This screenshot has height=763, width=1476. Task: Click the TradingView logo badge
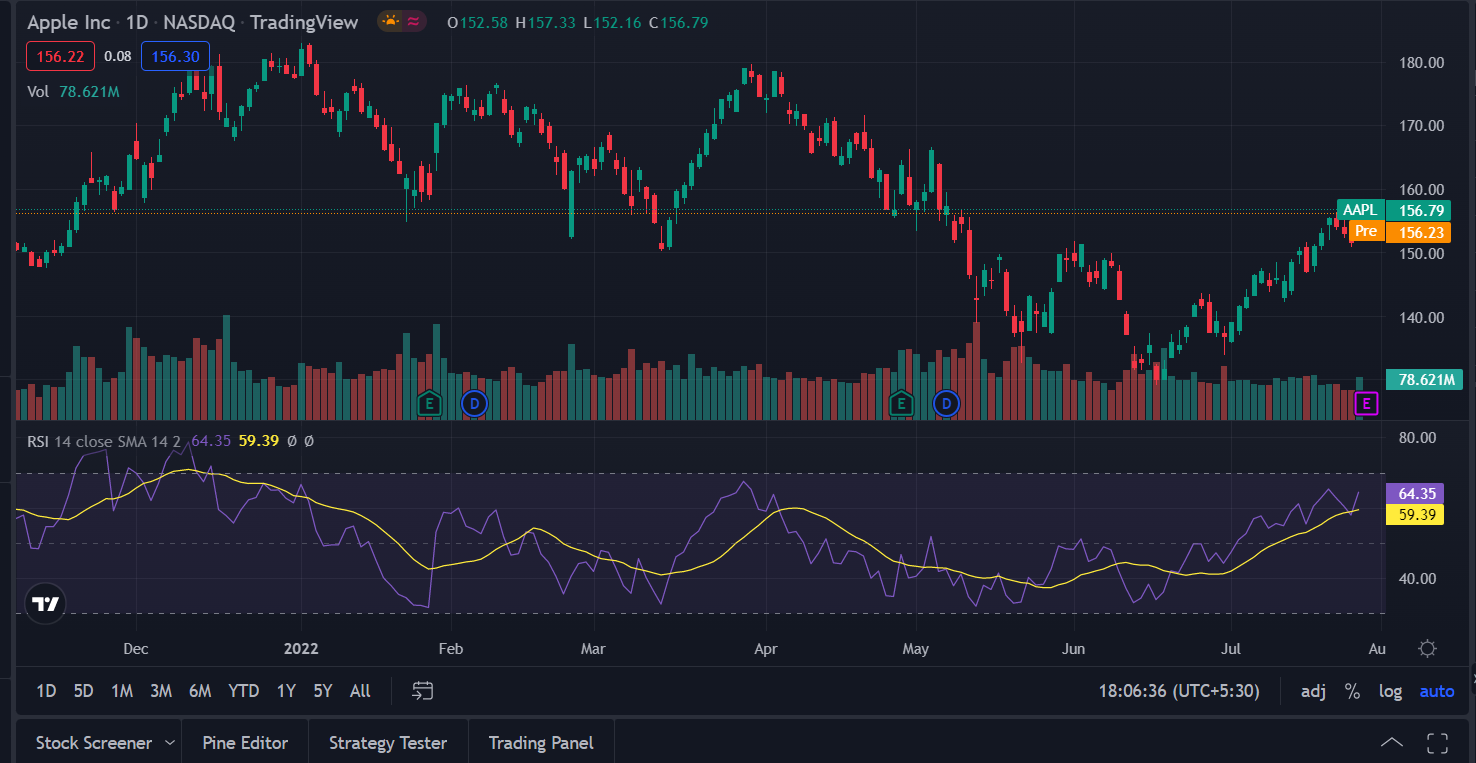(45, 603)
